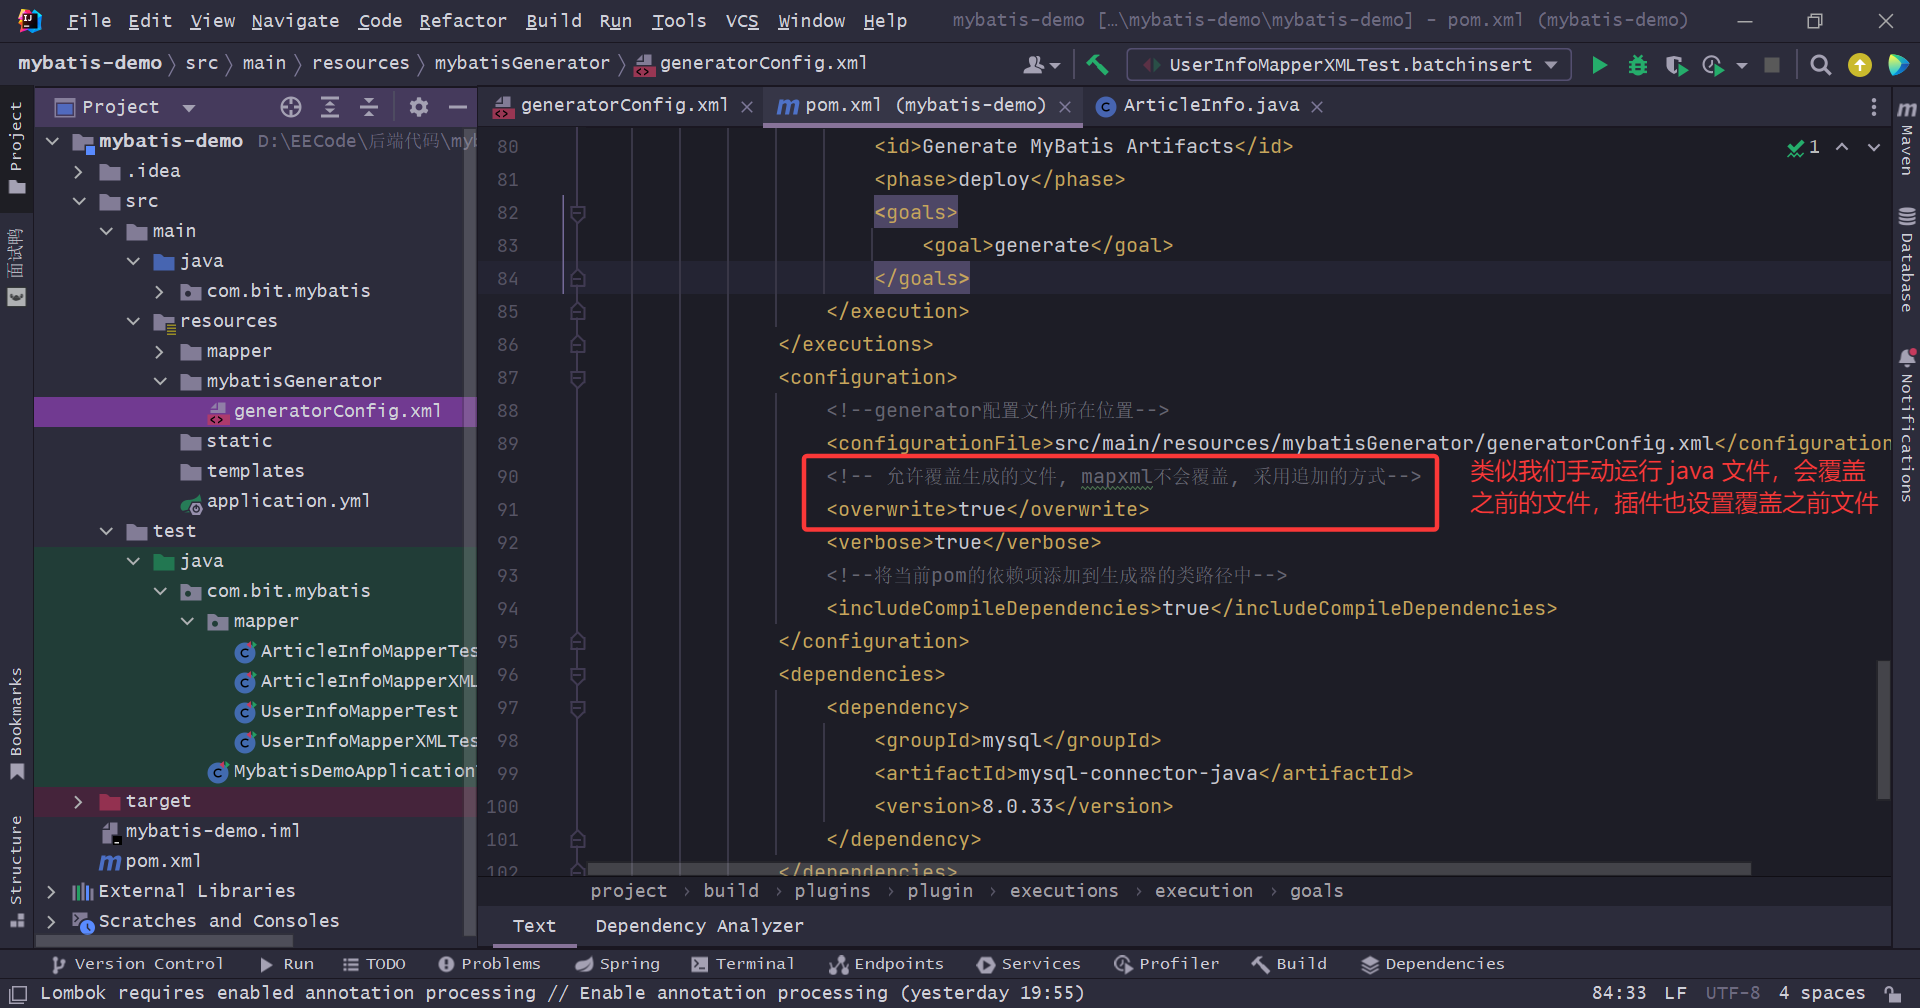Open Project panel gear options
The height and width of the screenshot is (1008, 1920).
419,107
